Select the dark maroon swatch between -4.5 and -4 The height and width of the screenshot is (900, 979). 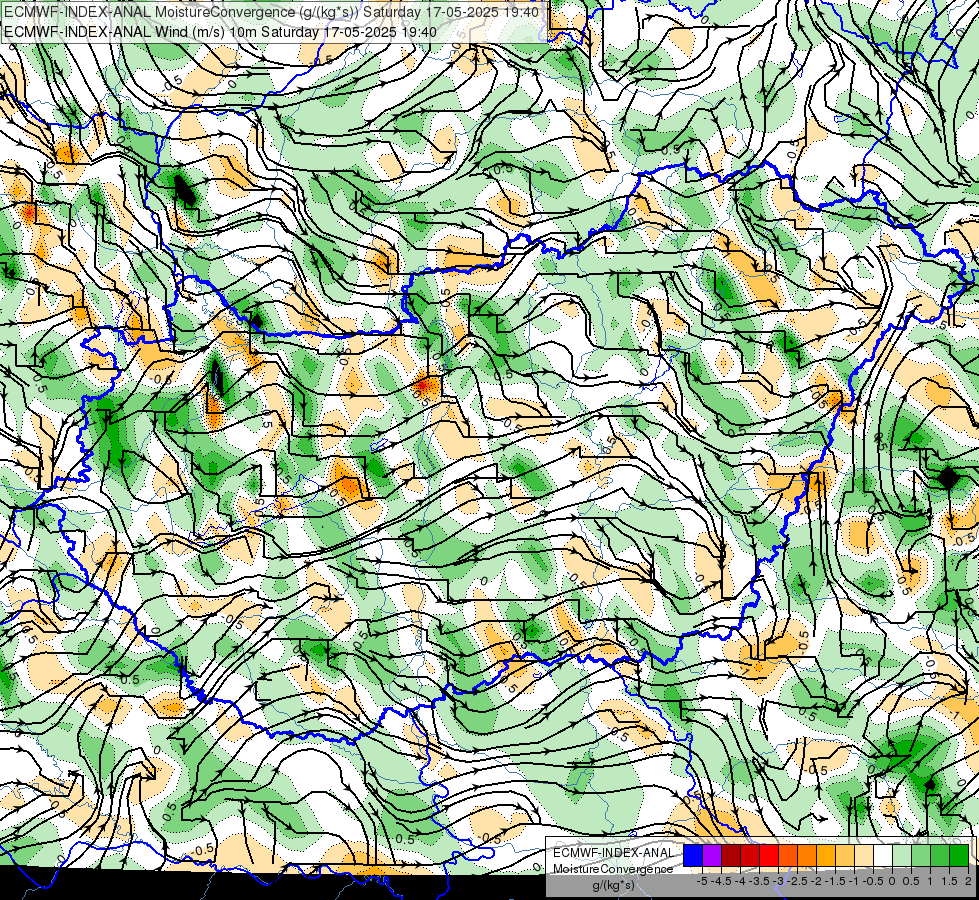(x=731, y=856)
